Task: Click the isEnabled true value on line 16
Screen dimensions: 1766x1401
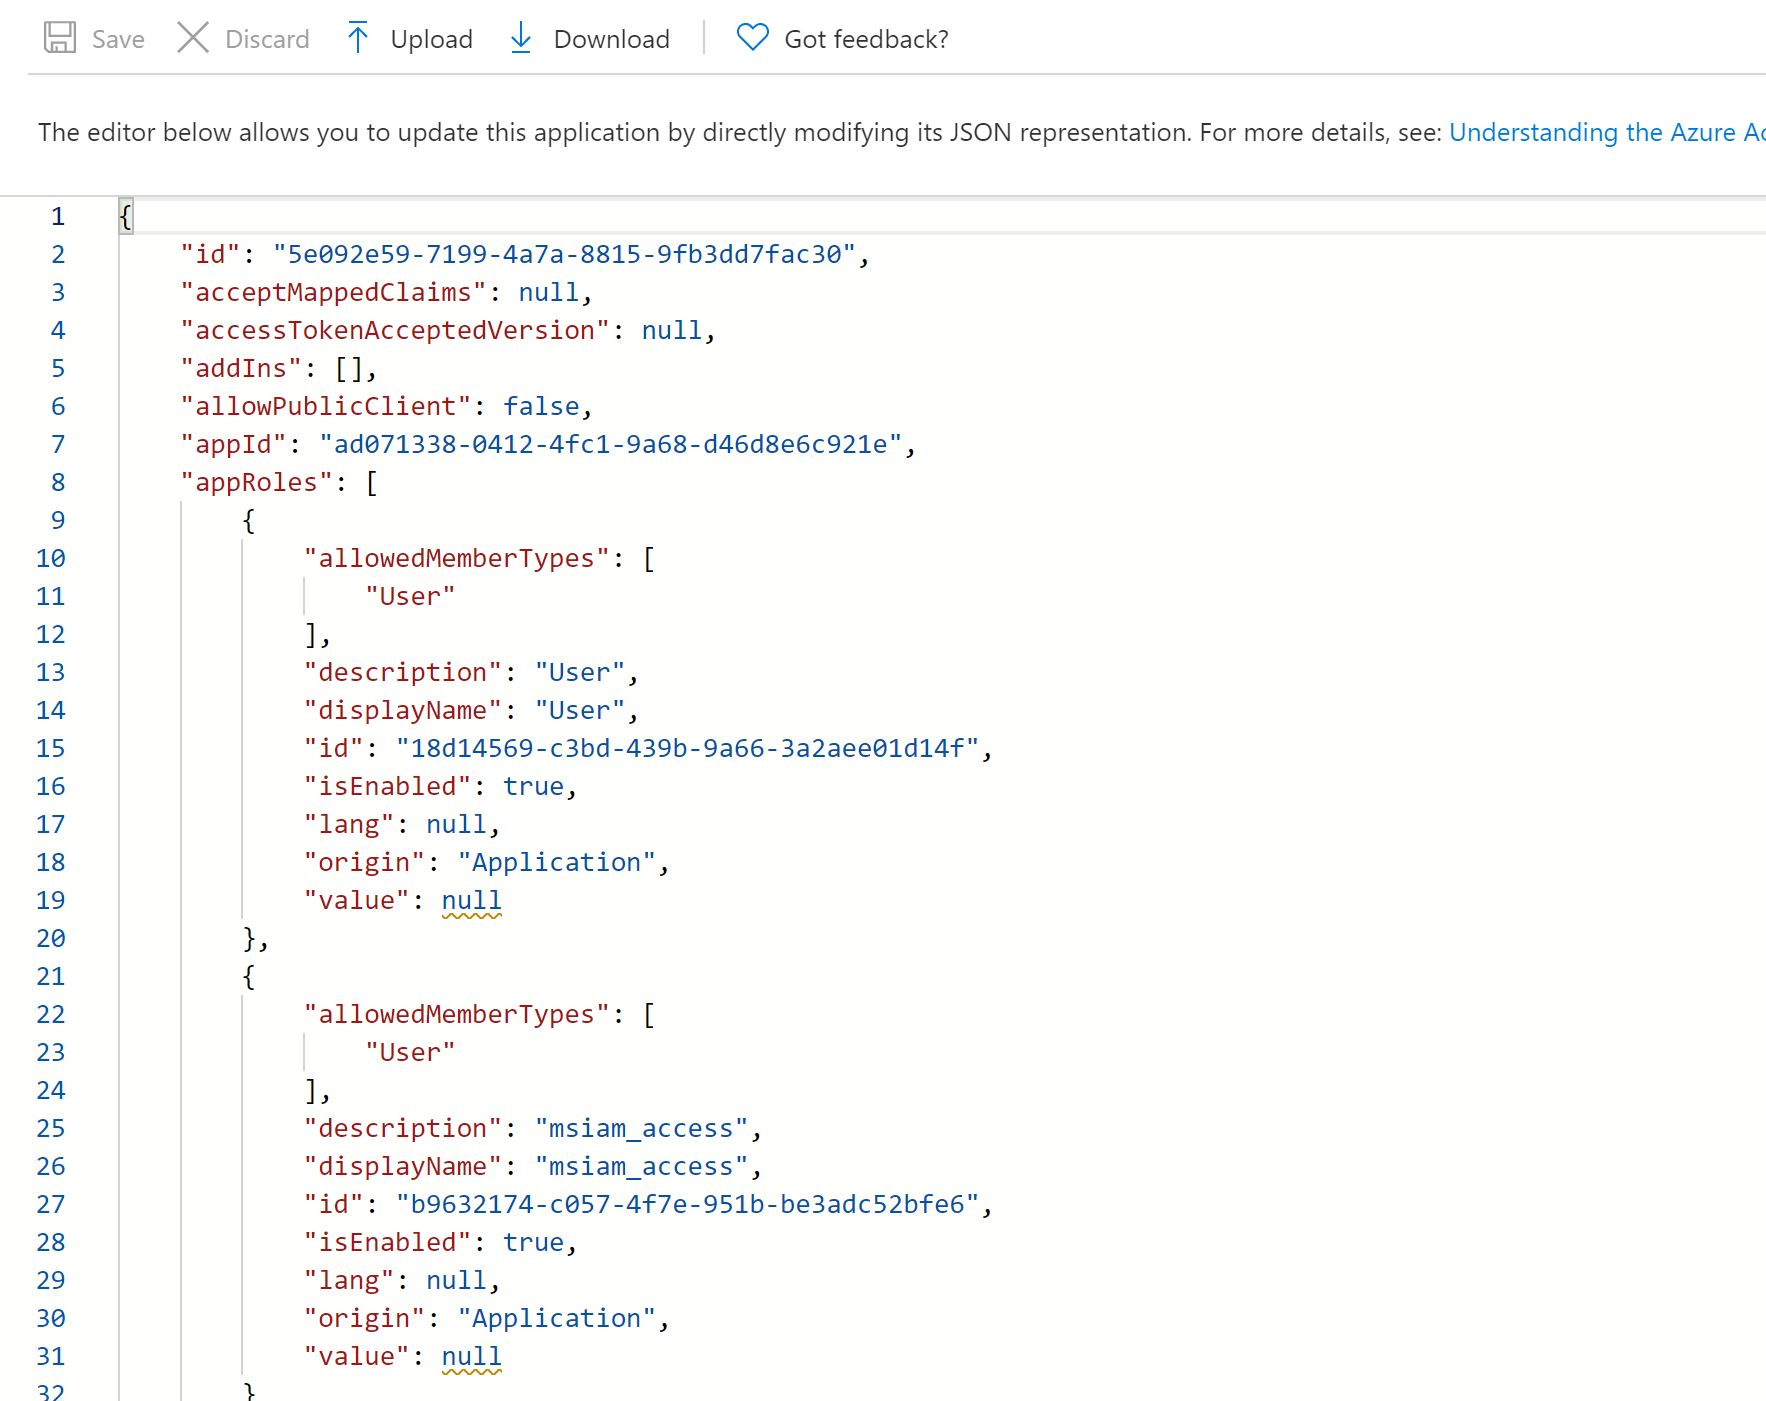Action: click(x=533, y=786)
